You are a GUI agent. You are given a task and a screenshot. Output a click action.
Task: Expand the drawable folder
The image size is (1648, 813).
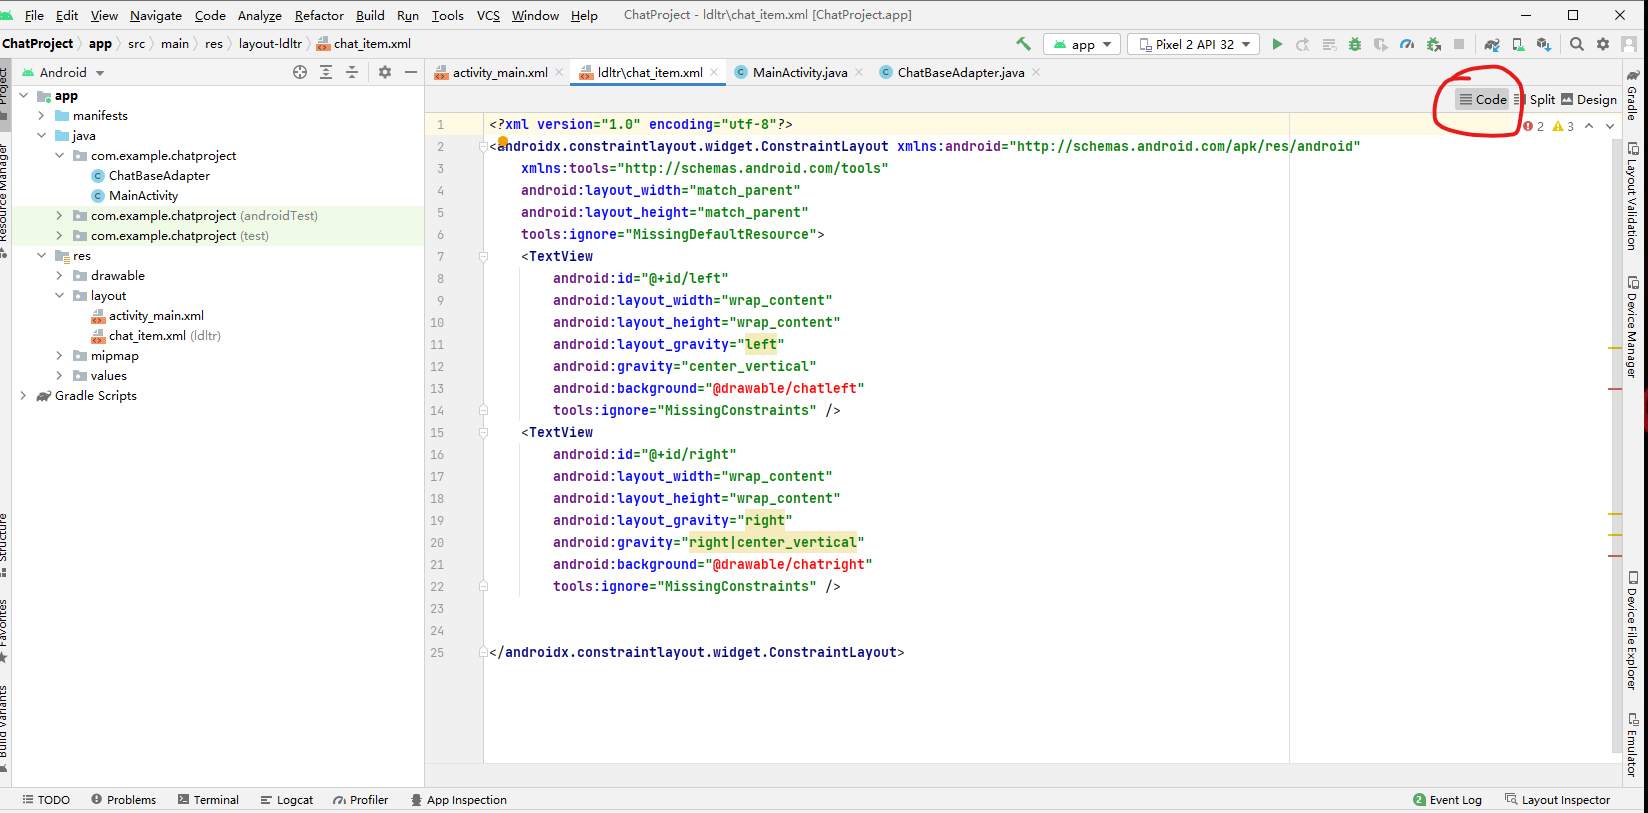point(59,276)
